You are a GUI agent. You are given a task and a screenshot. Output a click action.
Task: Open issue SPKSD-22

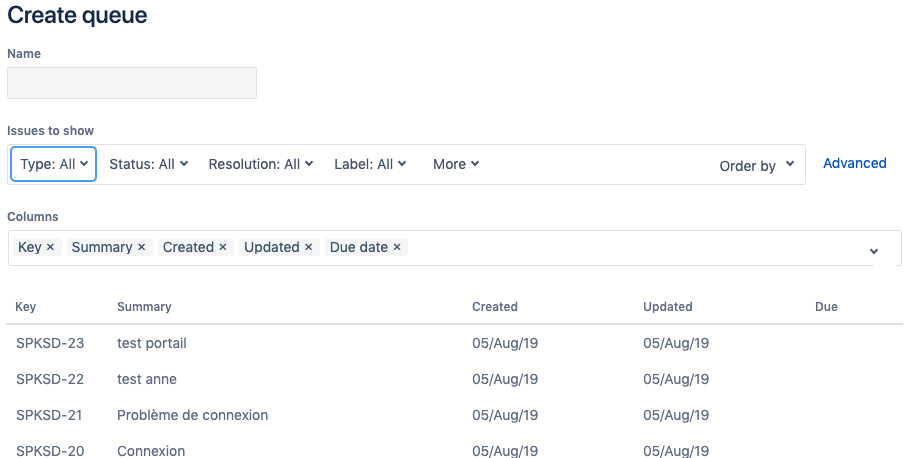pyautogui.click(x=50, y=379)
